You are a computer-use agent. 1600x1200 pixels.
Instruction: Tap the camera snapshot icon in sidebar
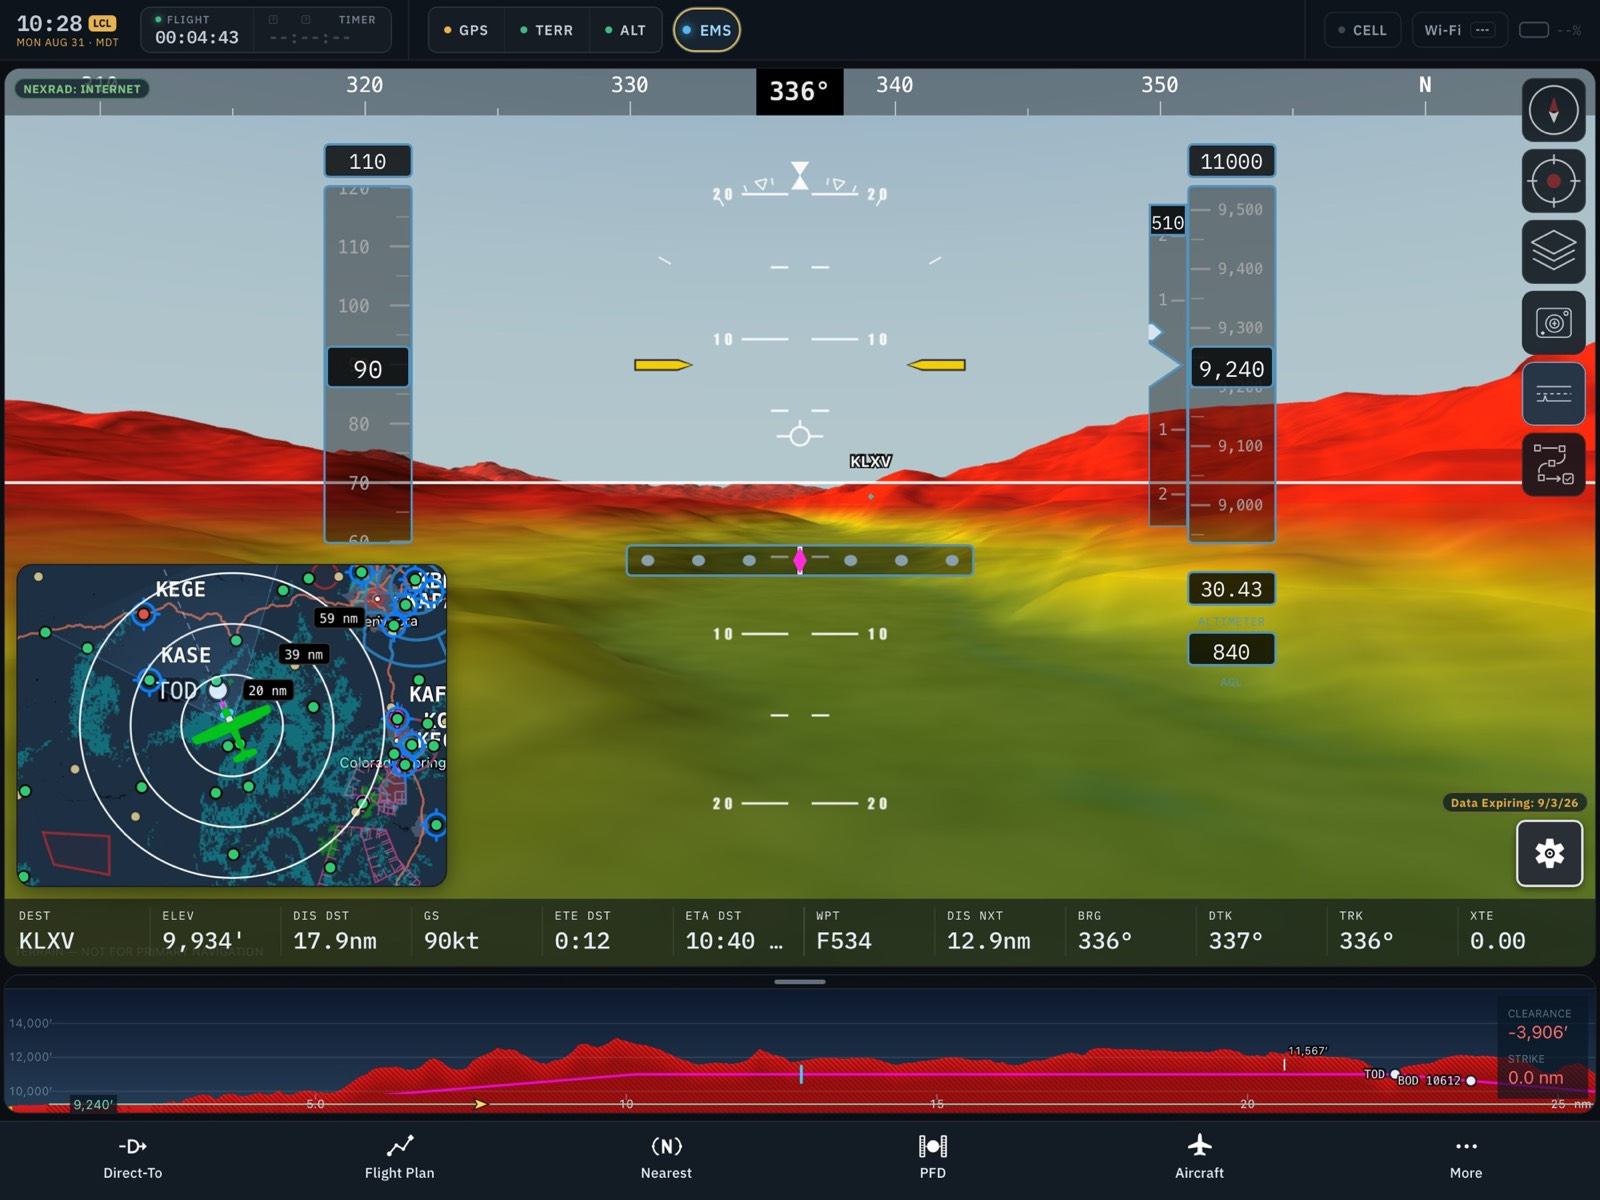1553,323
